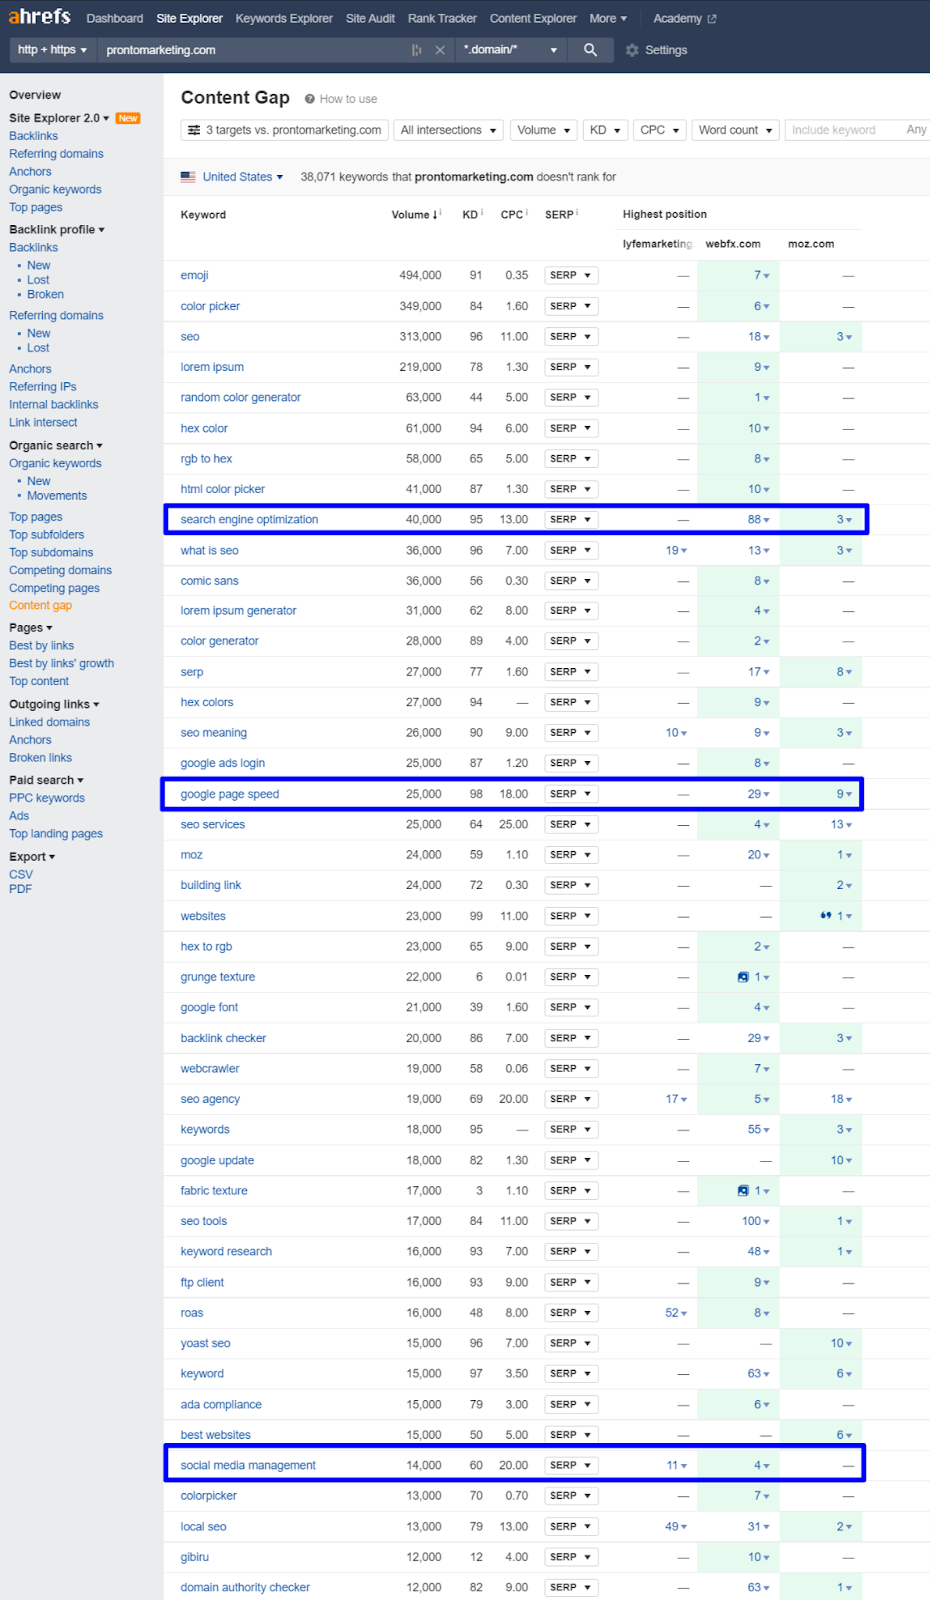This screenshot has width=930, height=1600.
Task: Sort table by Volume column header
Action: [414, 215]
